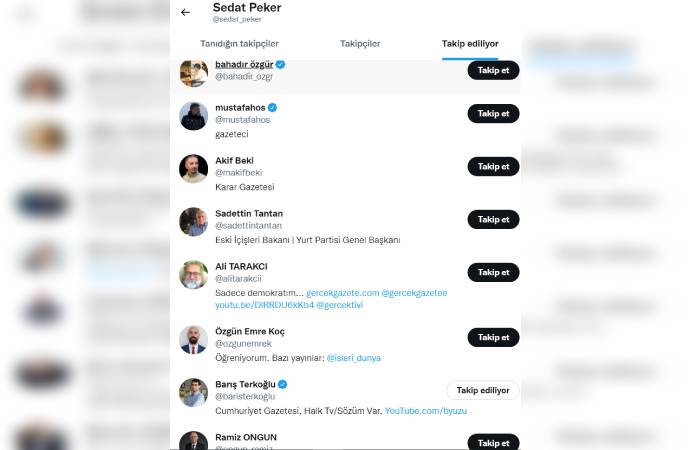Click the @isleri_dunya mention link
Screen dimensions: 690x450
[354, 357]
